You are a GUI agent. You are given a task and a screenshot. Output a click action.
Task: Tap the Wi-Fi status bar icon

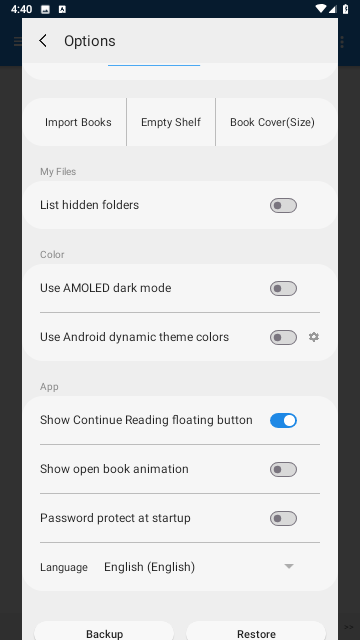tap(321, 9)
